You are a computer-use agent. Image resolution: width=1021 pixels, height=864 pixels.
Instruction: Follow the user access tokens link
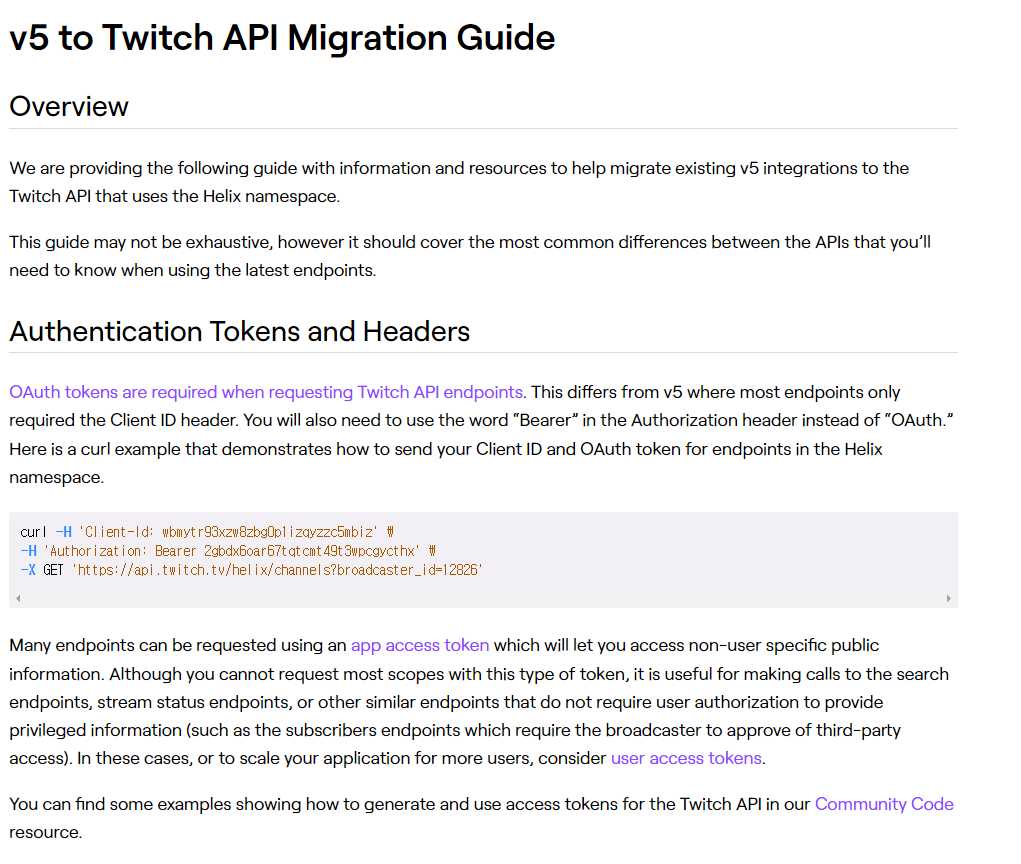[x=686, y=758]
